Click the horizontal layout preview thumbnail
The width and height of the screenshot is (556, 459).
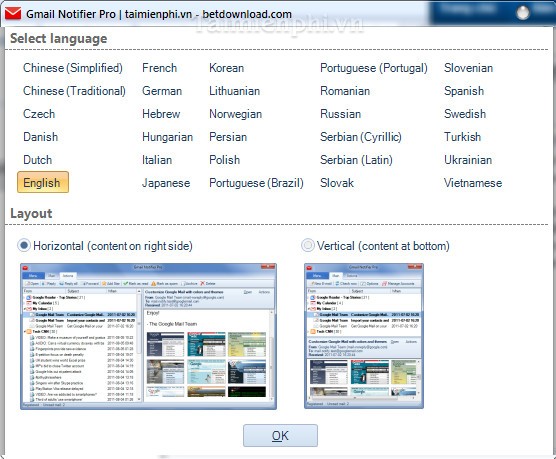coord(148,336)
